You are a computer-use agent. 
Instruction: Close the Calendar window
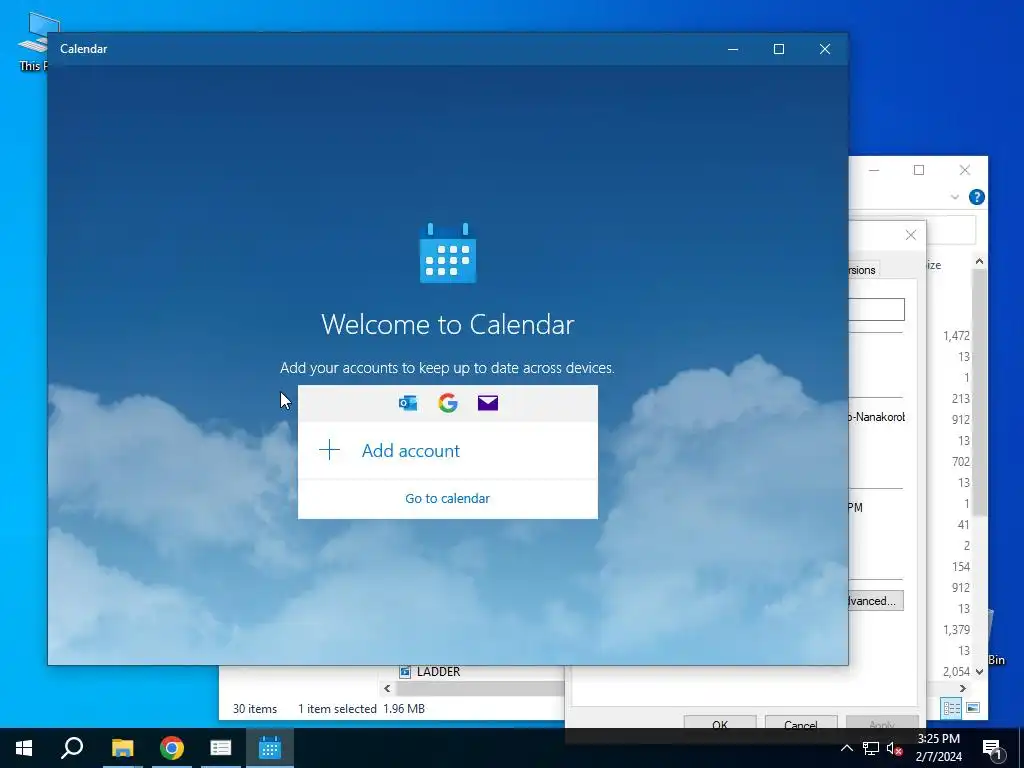tap(825, 49)
